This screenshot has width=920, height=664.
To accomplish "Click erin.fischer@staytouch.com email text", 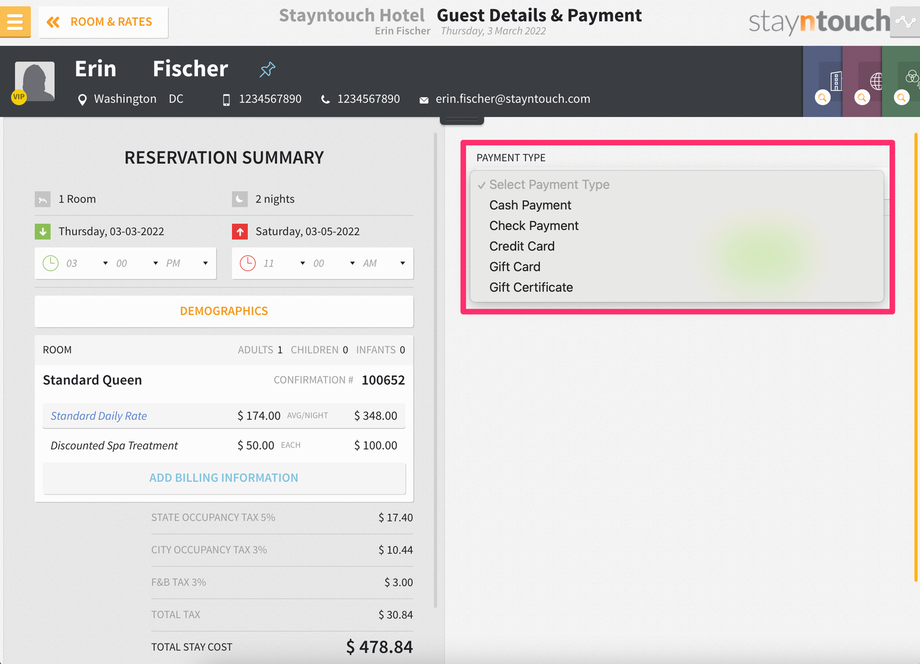I will (x=513, y=99).
